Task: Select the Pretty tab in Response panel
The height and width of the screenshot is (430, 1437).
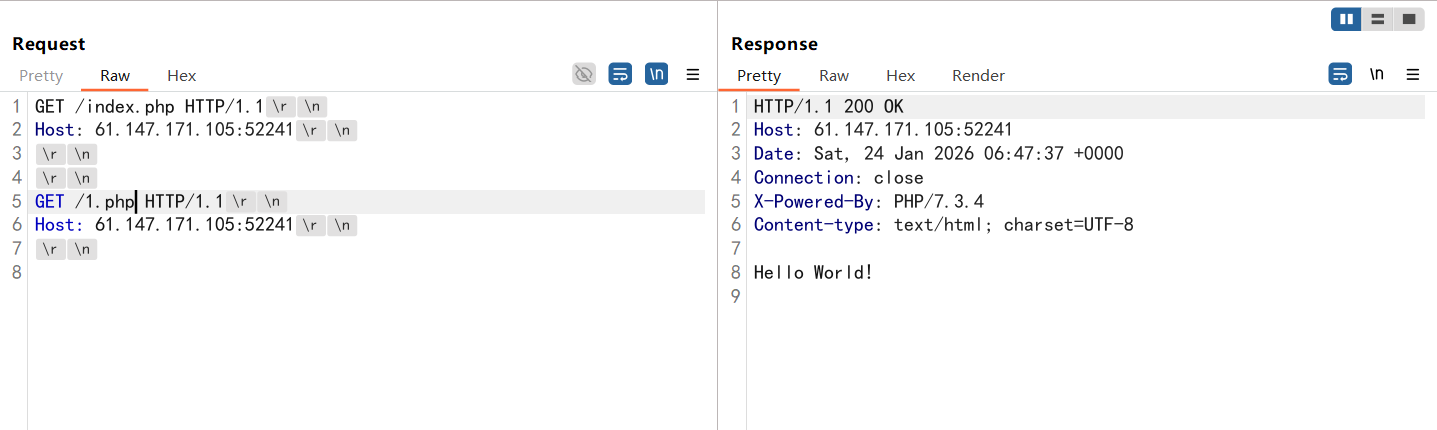Action: point(759,76)
